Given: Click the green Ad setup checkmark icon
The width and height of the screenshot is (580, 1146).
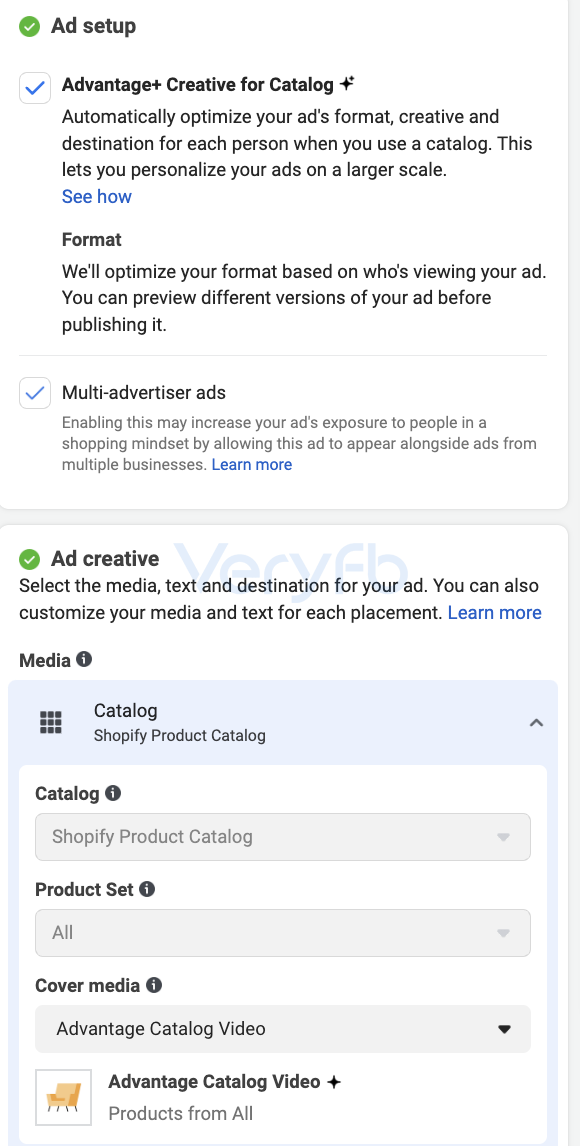Looking at the screenshot, I should click(29, 27).
